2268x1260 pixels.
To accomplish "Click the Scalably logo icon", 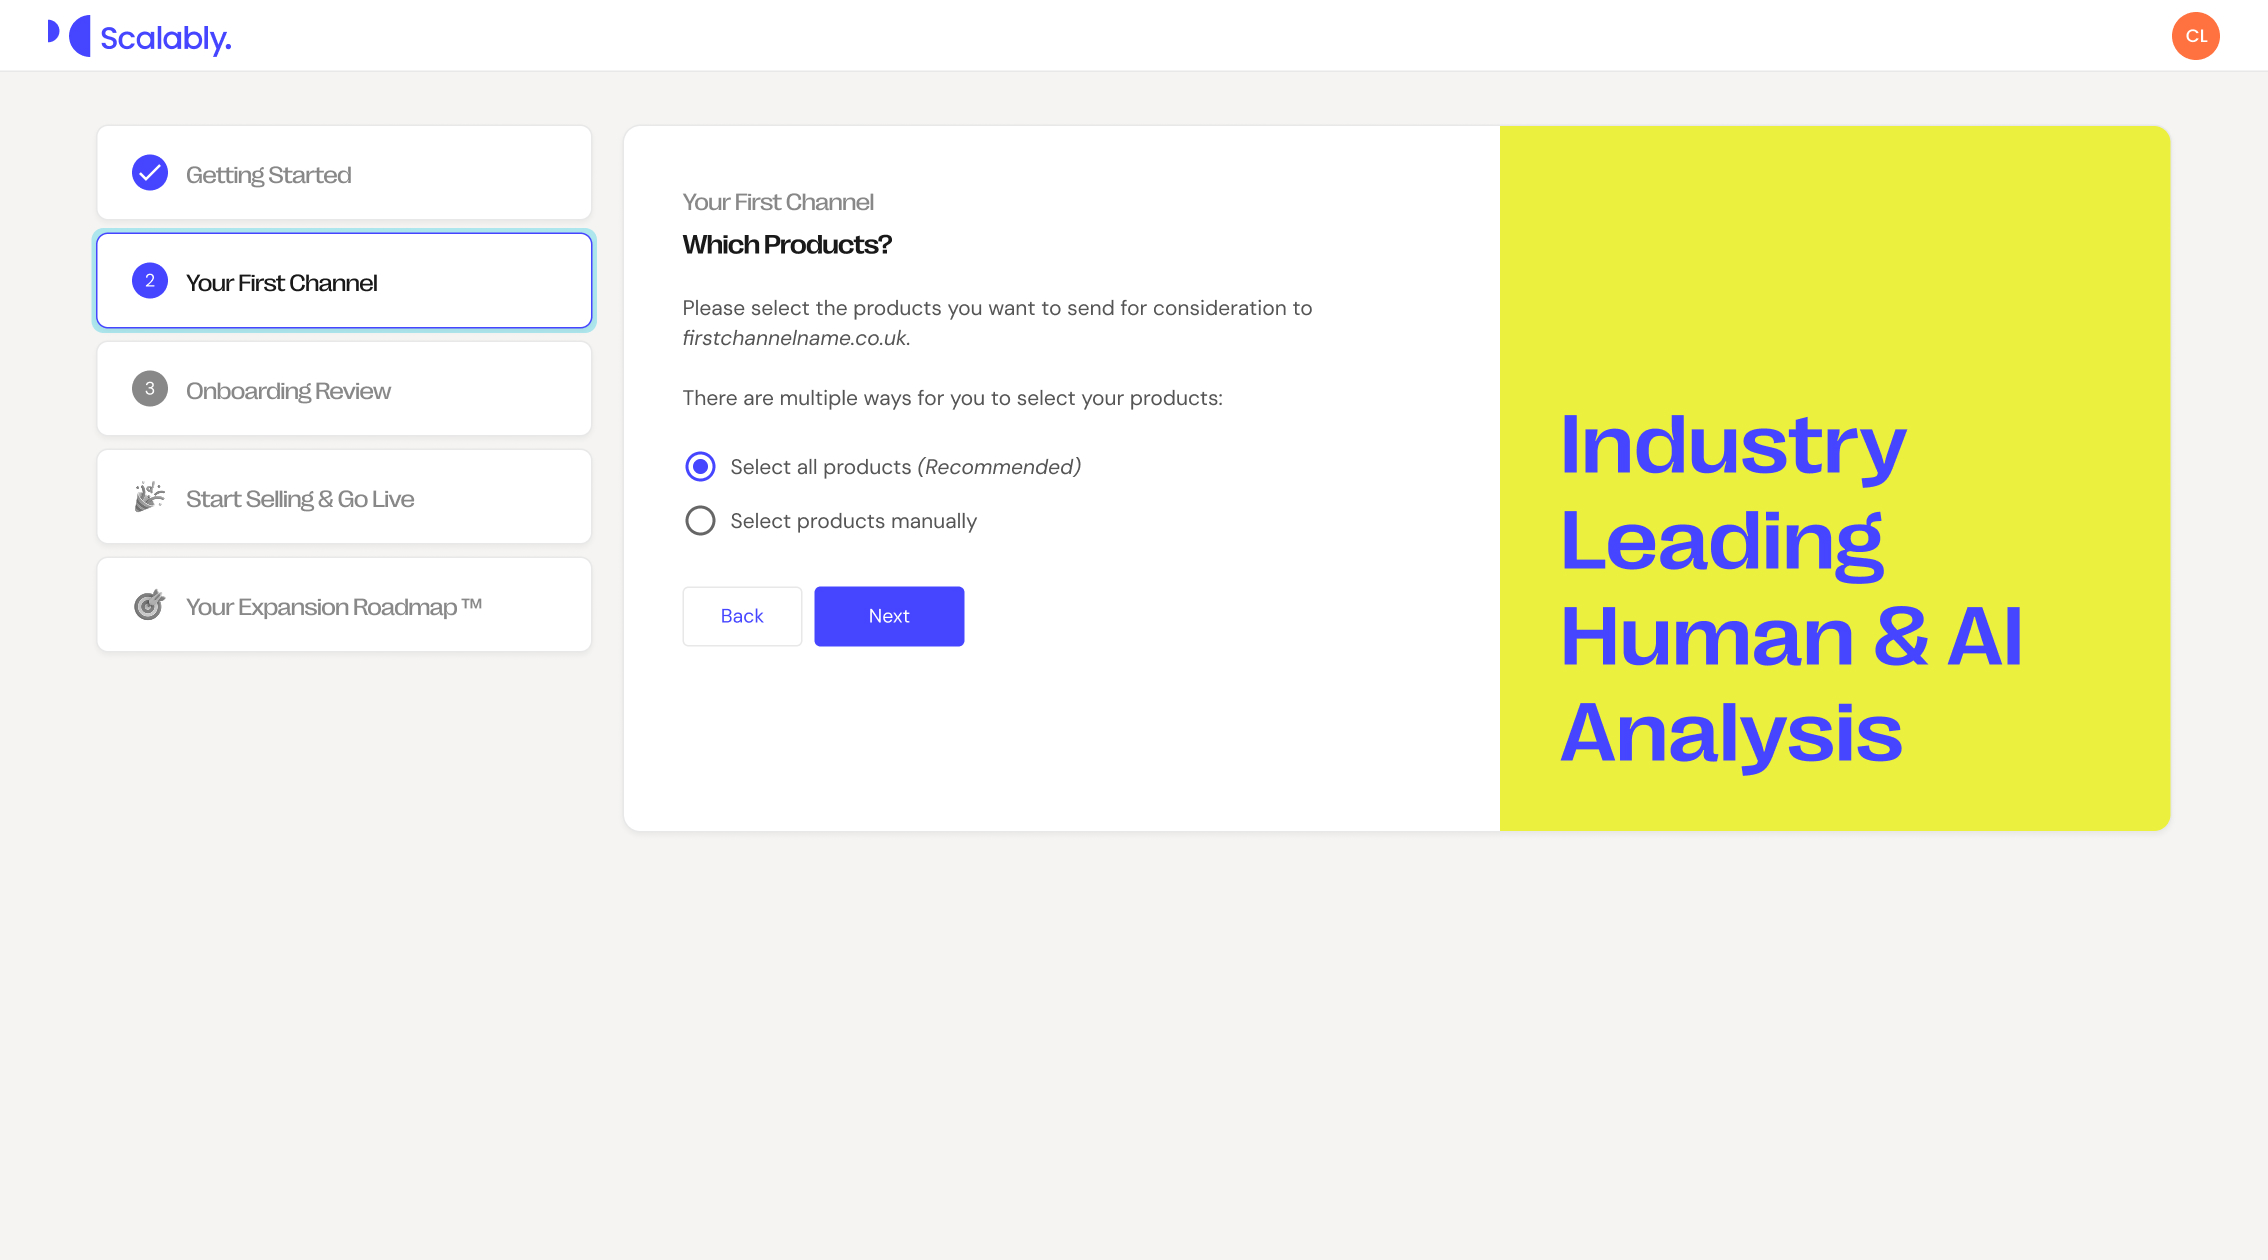I will 70,36.
